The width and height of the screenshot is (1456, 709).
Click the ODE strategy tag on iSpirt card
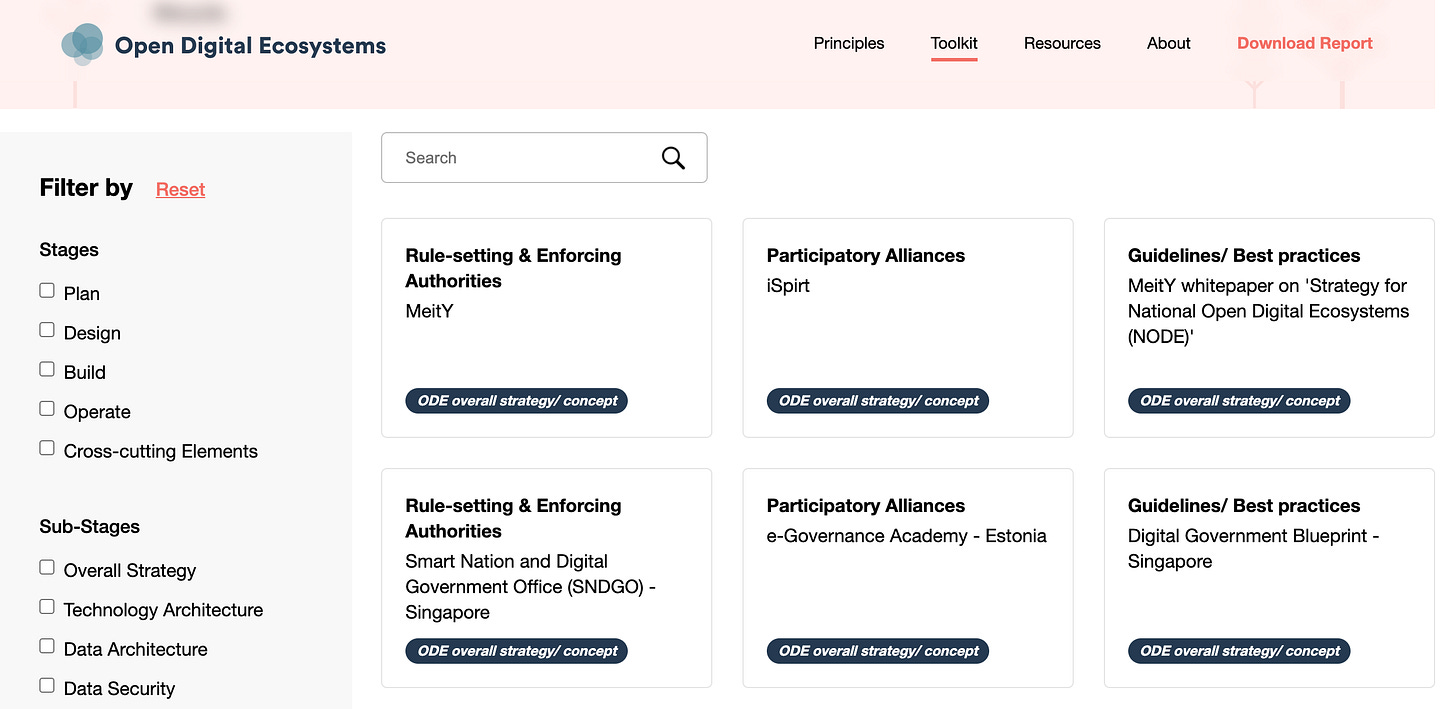click(x=878, y=401)
